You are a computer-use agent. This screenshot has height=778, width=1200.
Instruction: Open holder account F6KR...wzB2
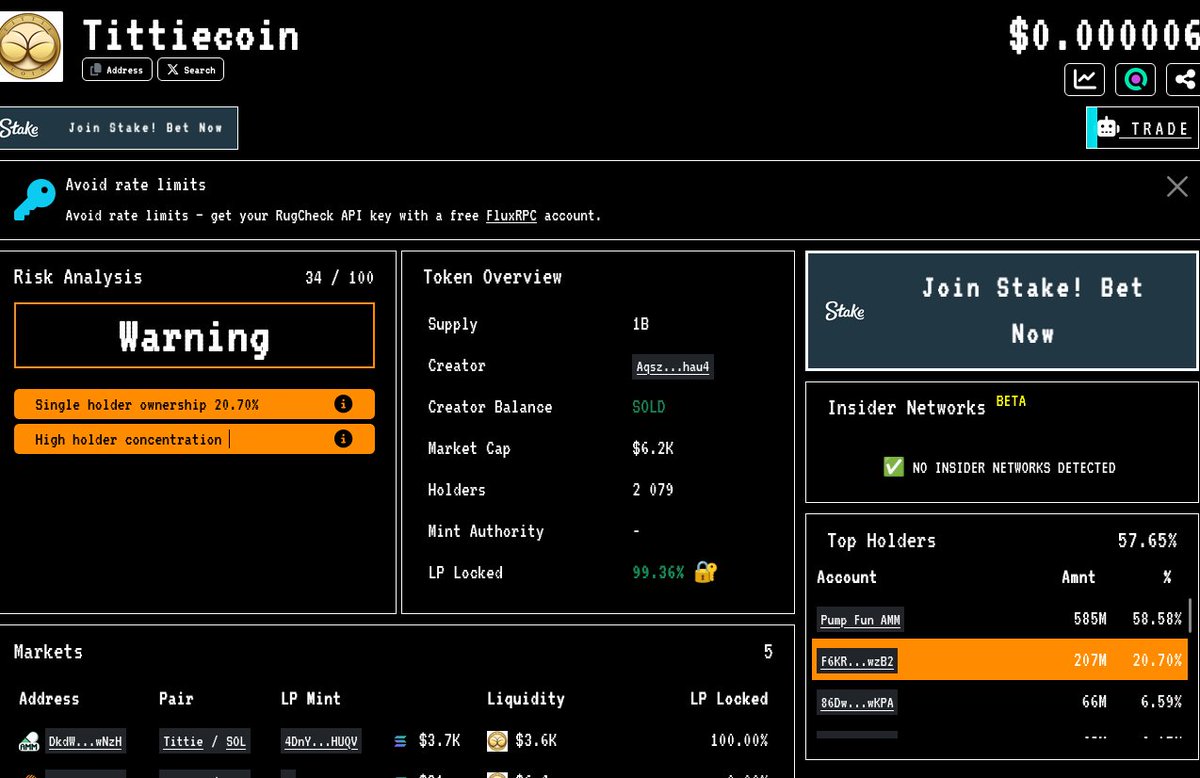pyautogui.click(x=857, y=661)
